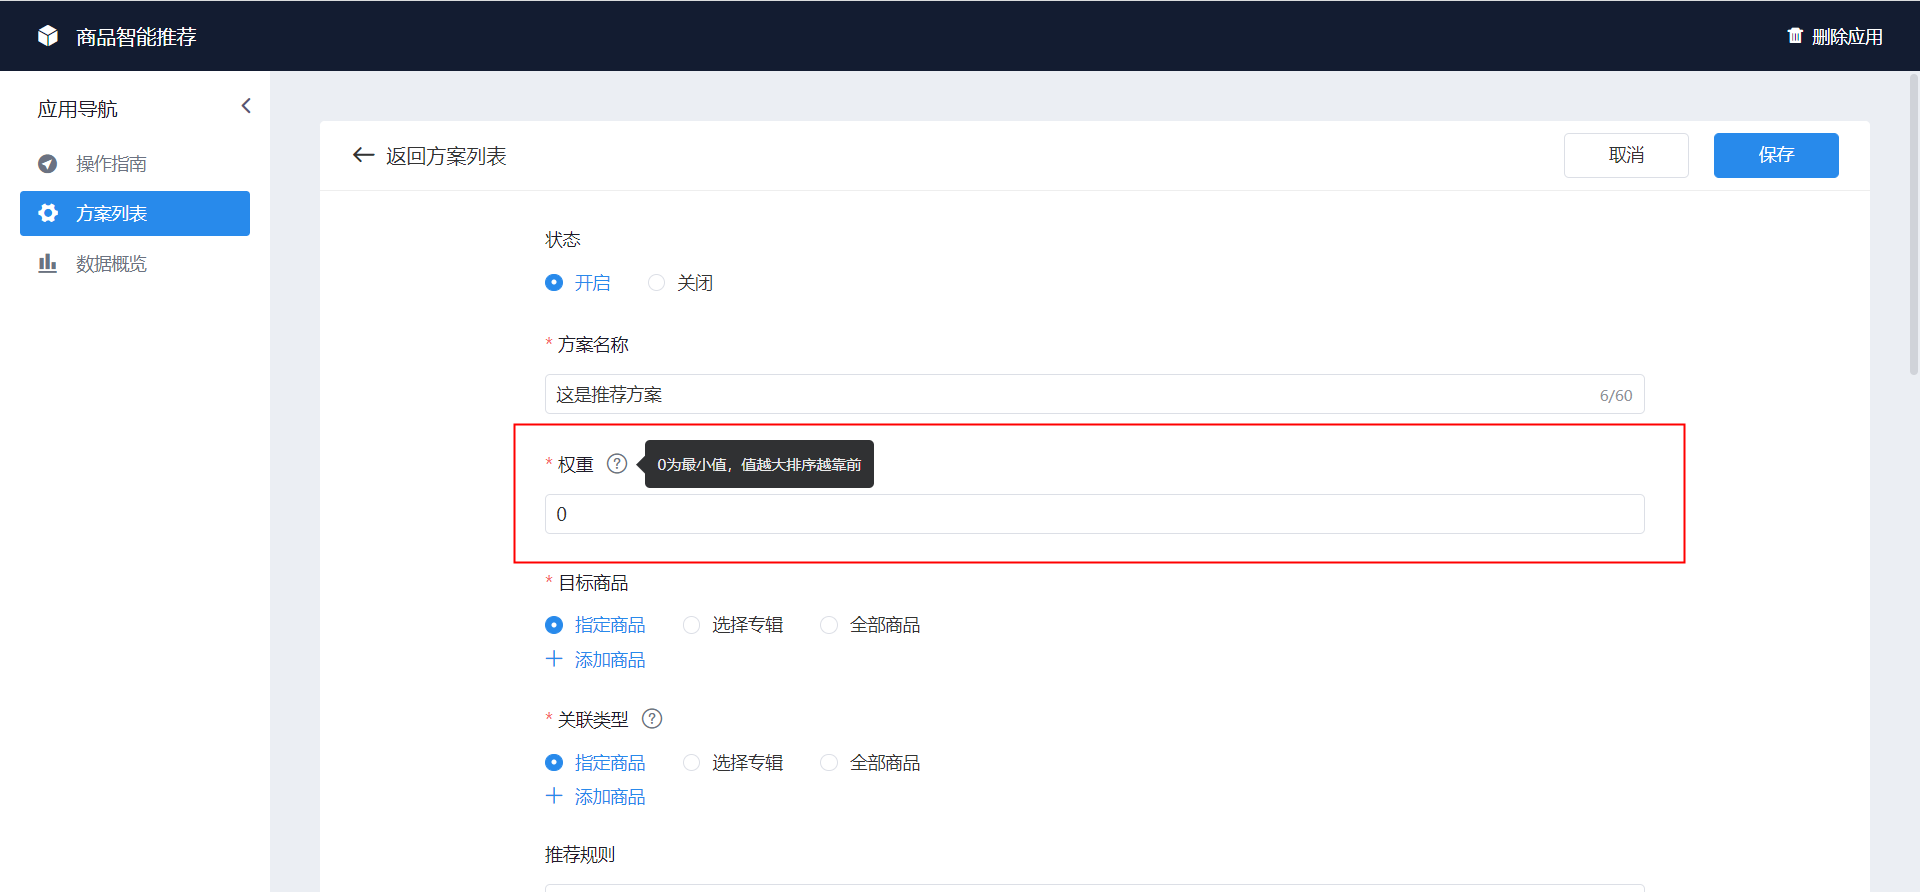Screen dimensions: 1920x892
Task: Click the 权重 input field
Action: coord(1094,514)
